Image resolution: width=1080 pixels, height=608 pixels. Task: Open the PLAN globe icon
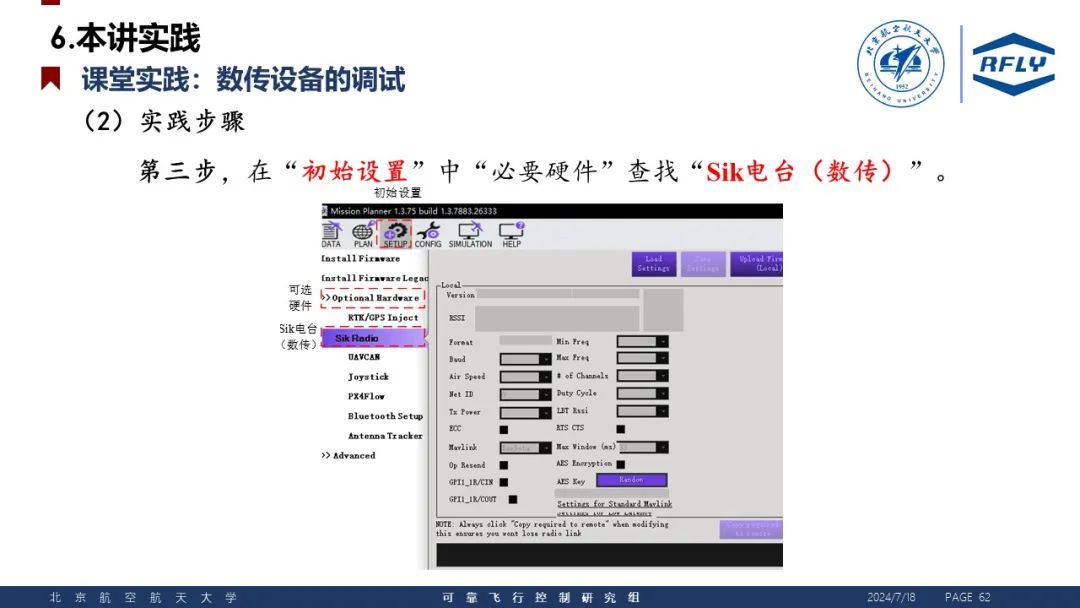363,233
